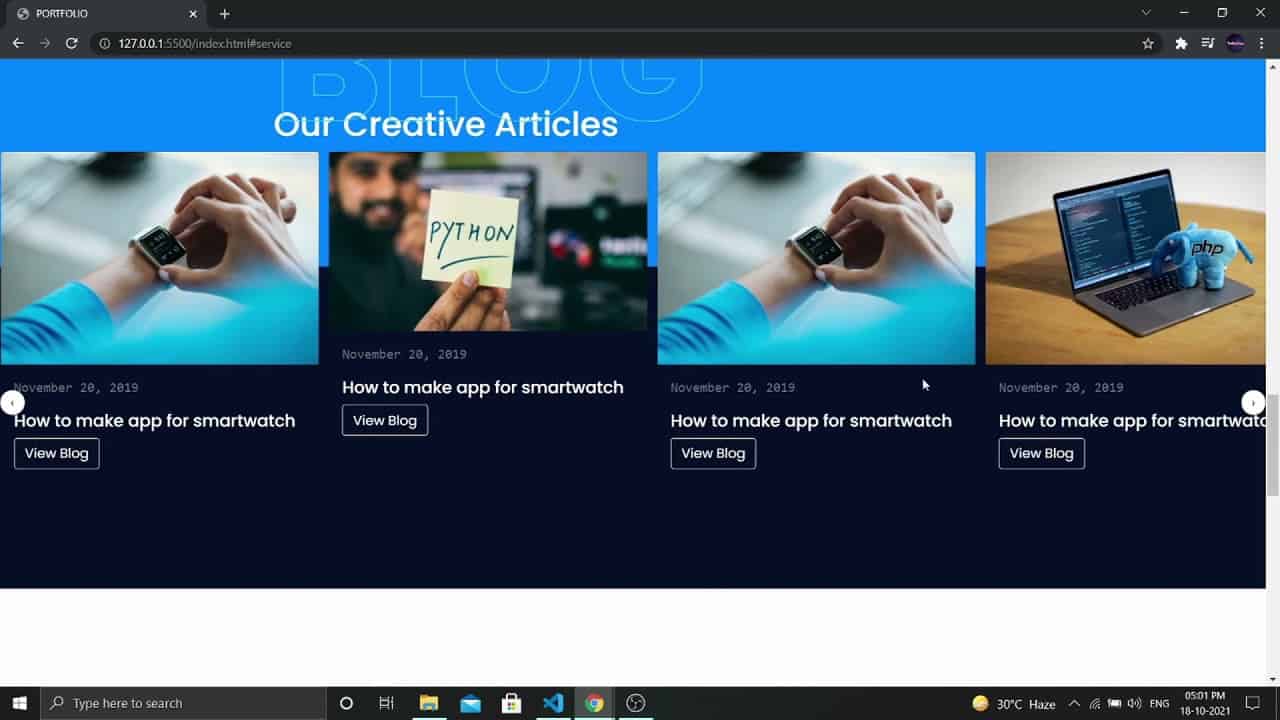1280x720 pixels.
Task: Click the date under the Python image
Action: (404, 354)
